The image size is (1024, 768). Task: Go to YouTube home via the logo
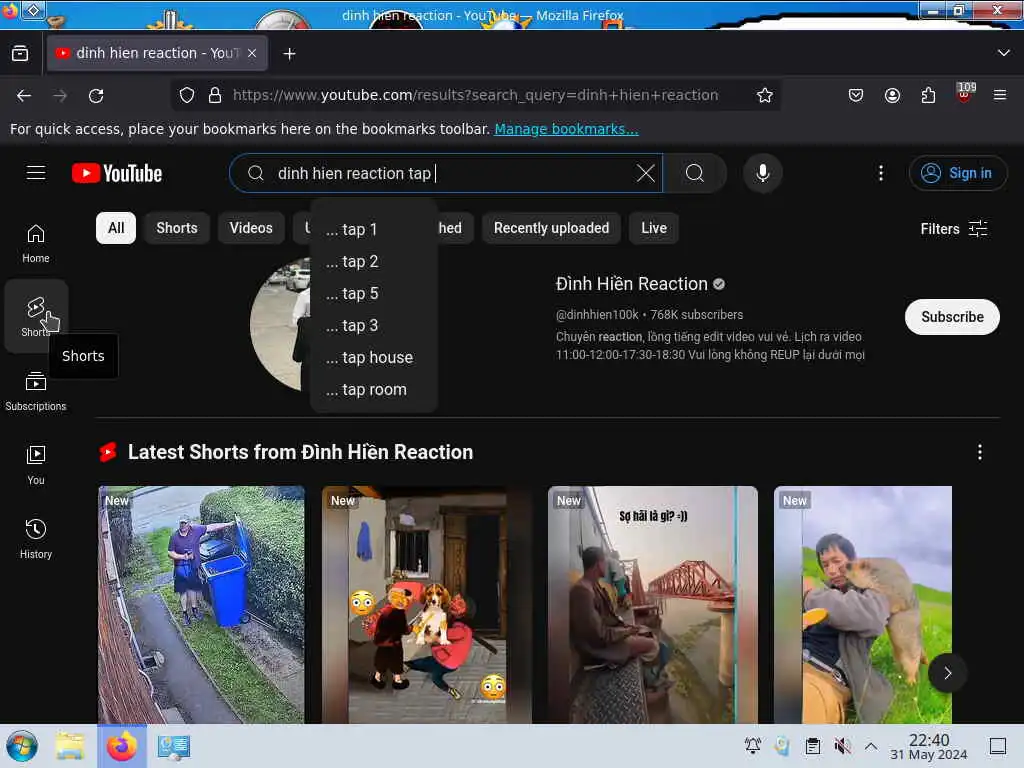[117, 173]
